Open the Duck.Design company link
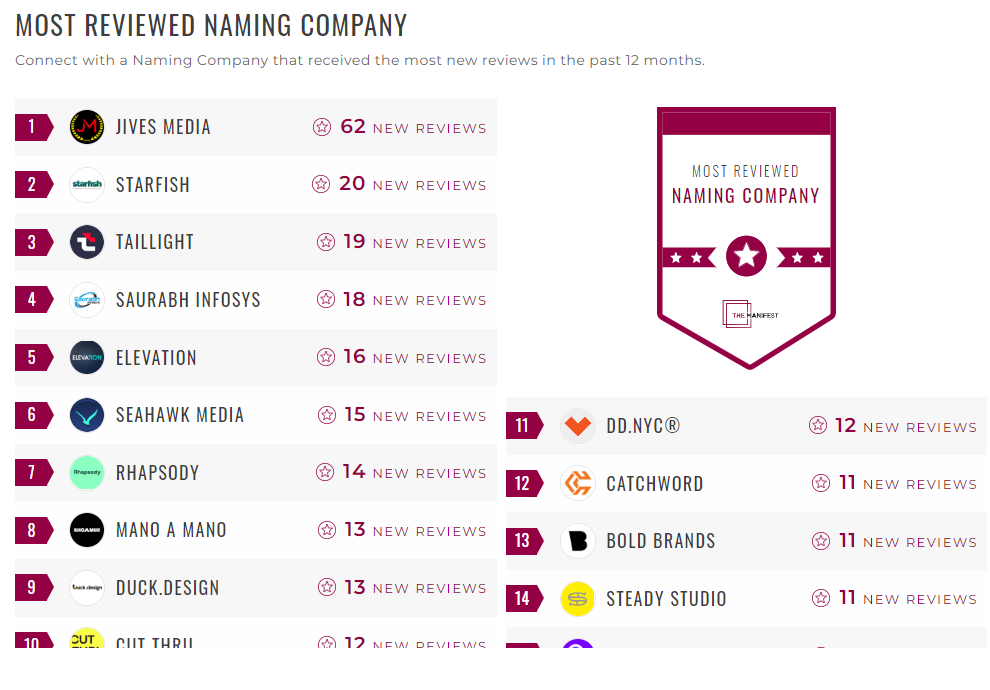The image size is (990, 690). pos(167,588)
